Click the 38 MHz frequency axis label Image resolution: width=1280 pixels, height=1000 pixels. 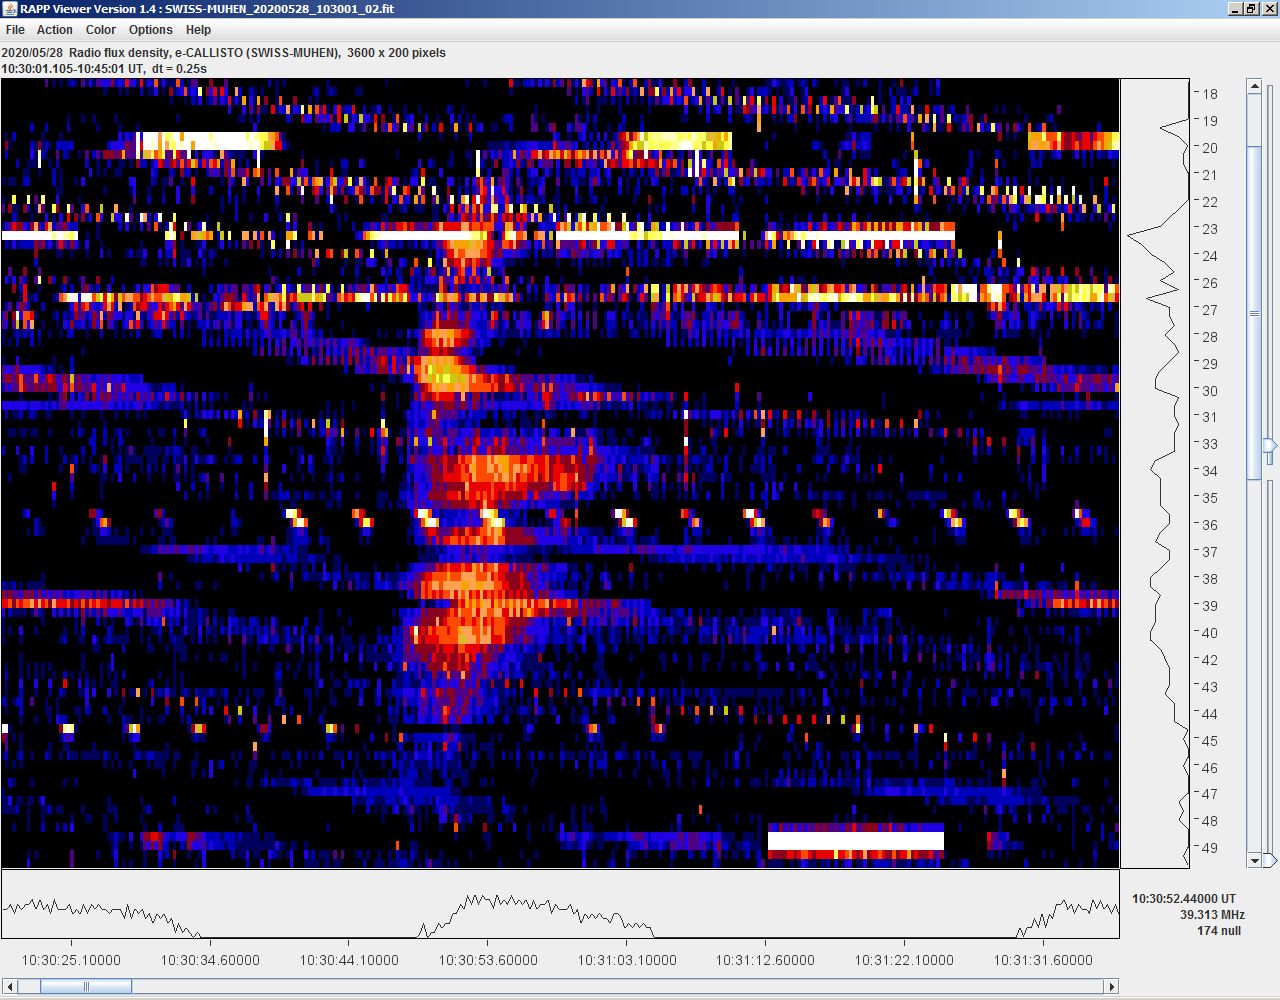click(1210, 579)
